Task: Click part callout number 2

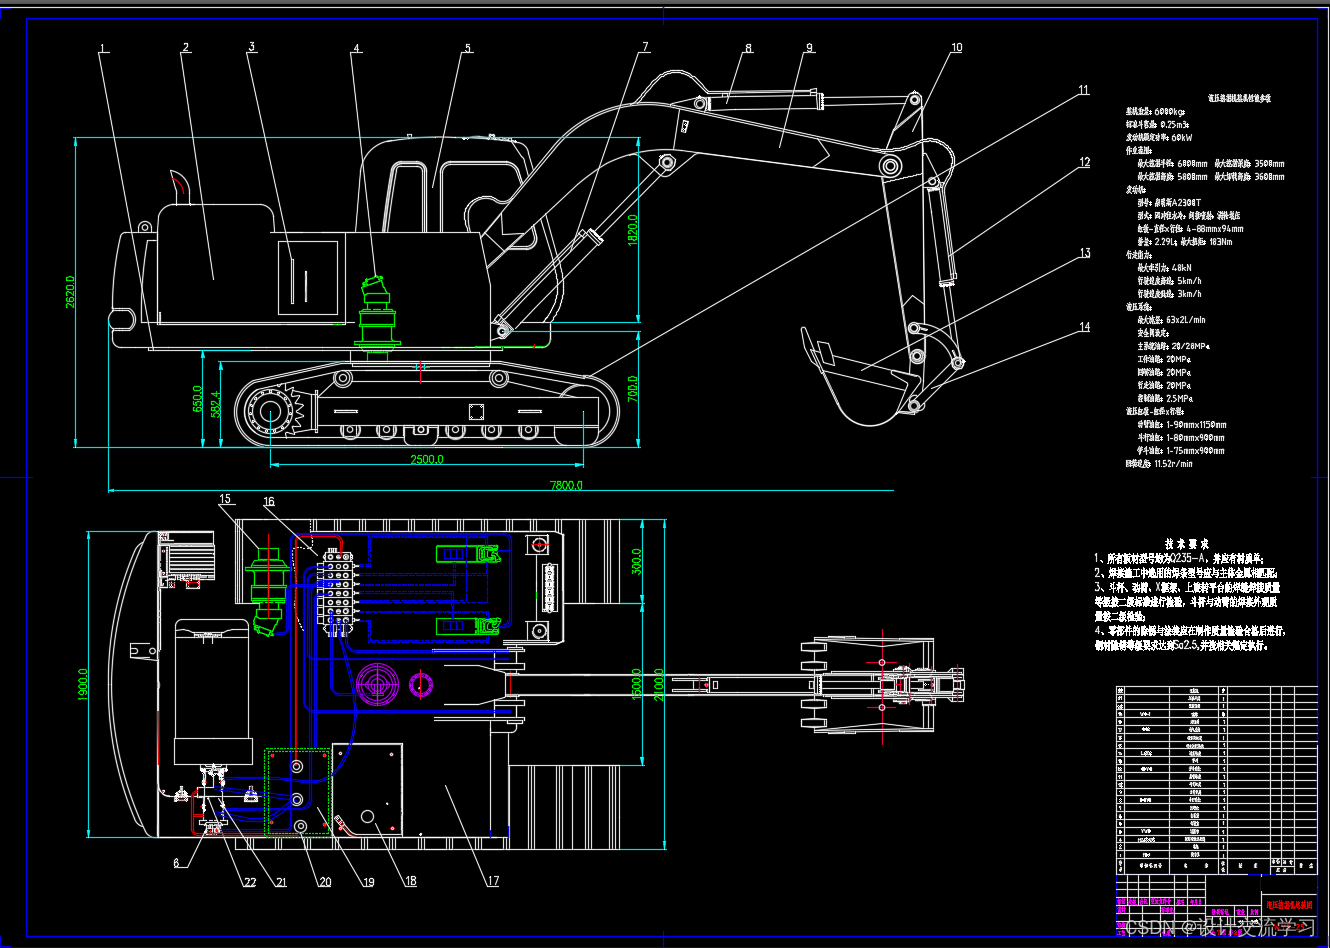Action: 186,47
